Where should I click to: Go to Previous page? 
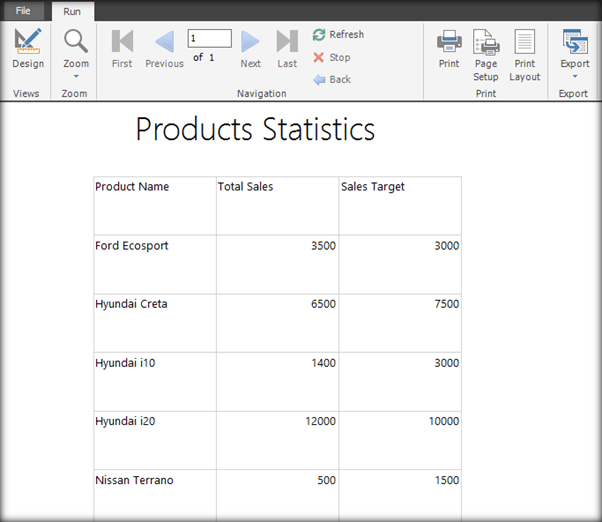point(164,49)
